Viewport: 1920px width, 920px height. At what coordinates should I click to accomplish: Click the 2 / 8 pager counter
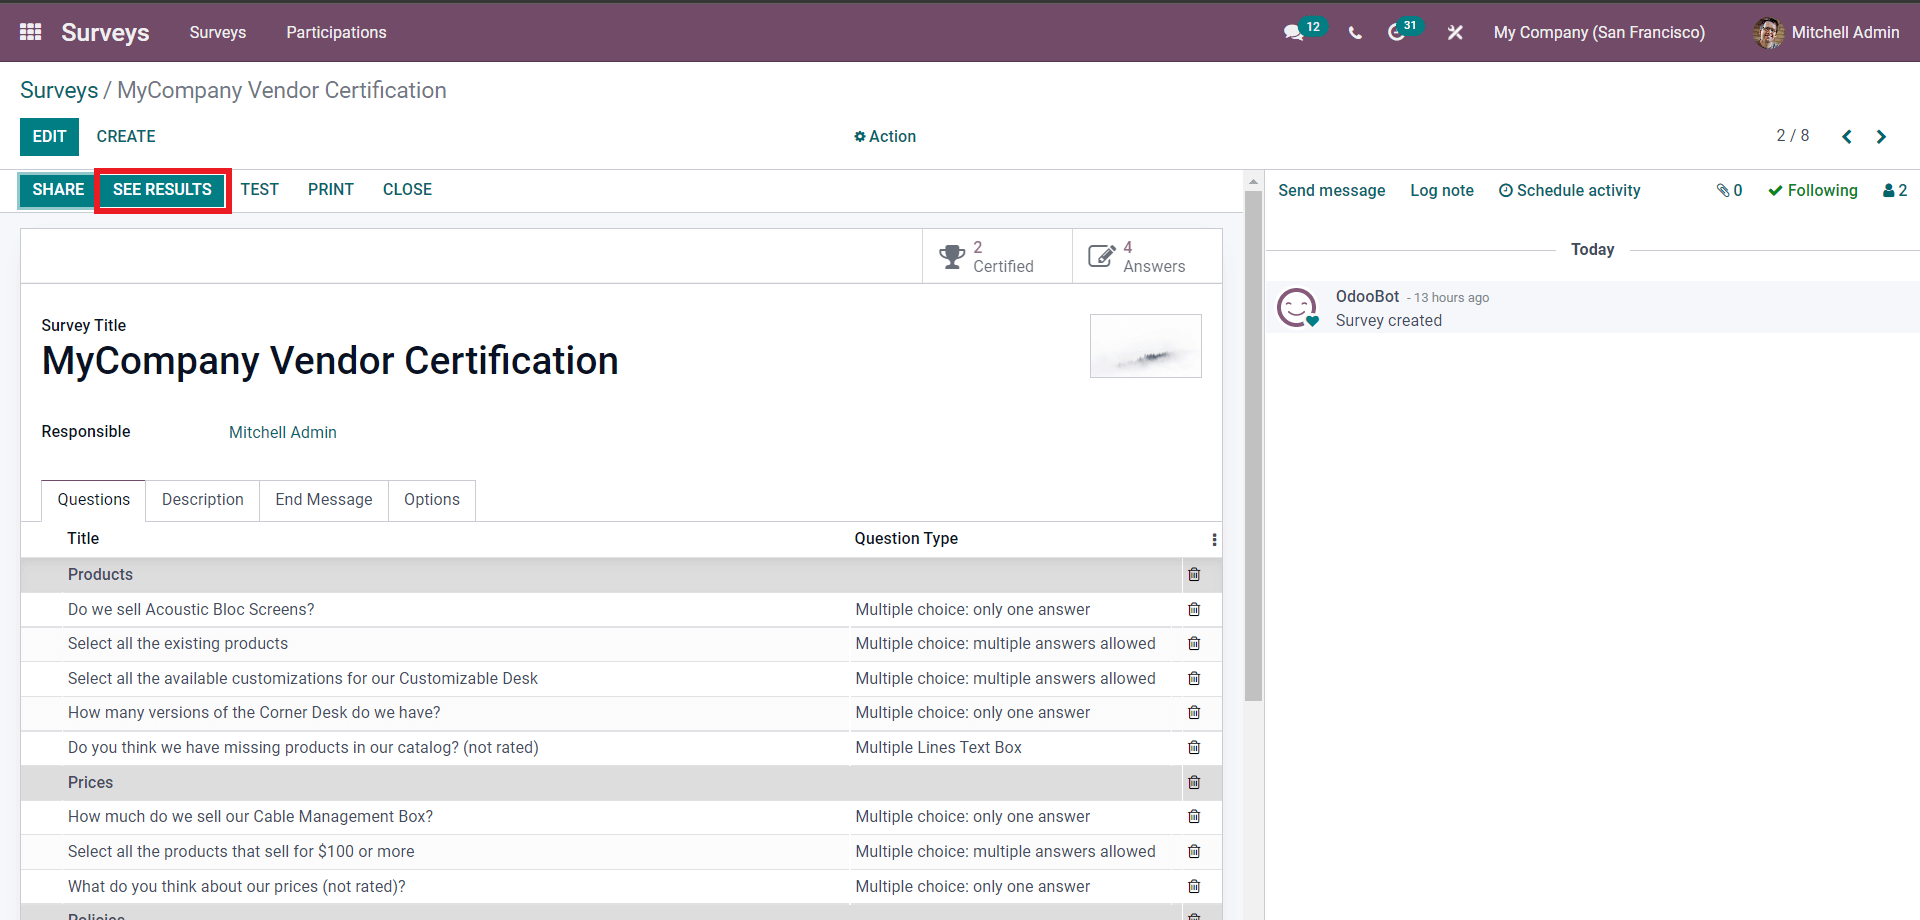pos(1792,136)
